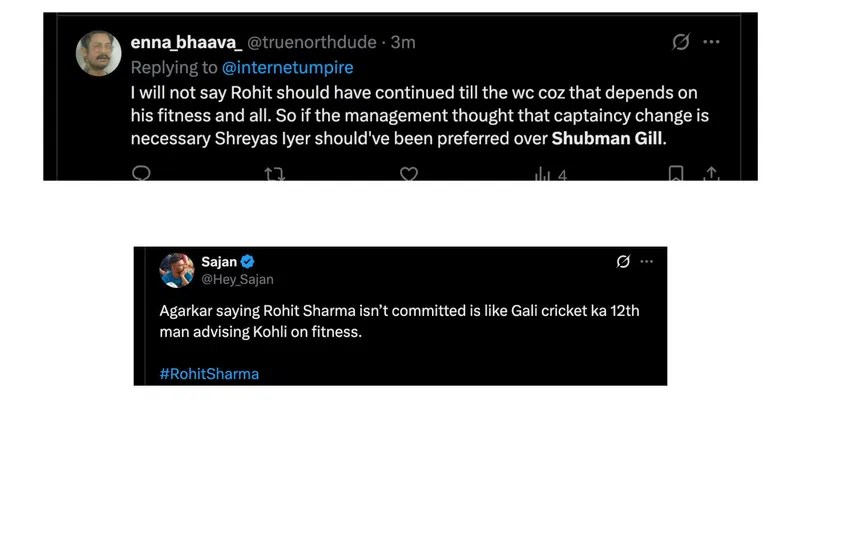The image size is (864, 540).
Task: Click the enna_bhaava_ display name
Action: [186, 42]
